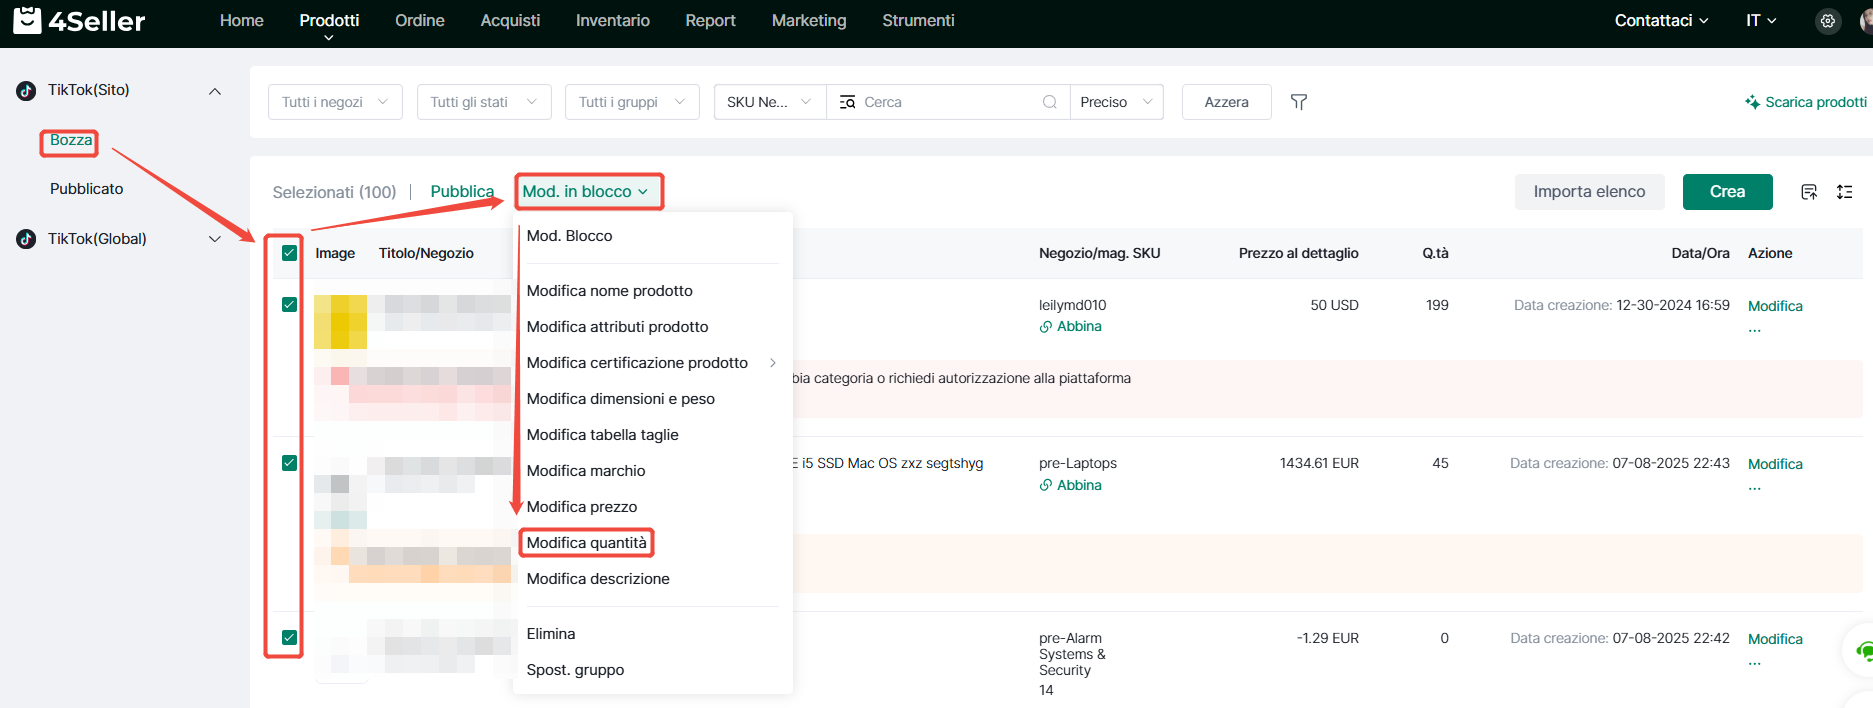Screen dimensions: 1873x708
Task: Open the IT language dropdown
Action: point(1761,21)
